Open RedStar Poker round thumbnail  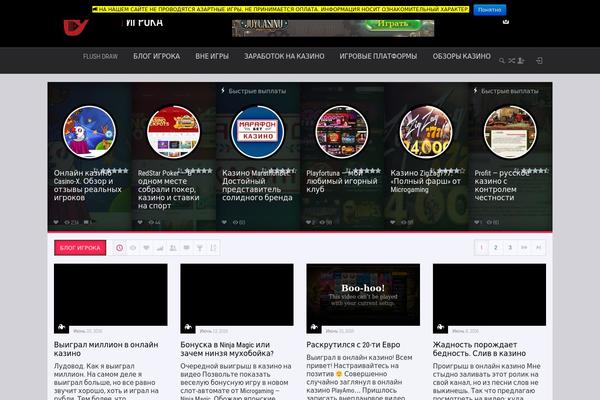click(173, 132)
